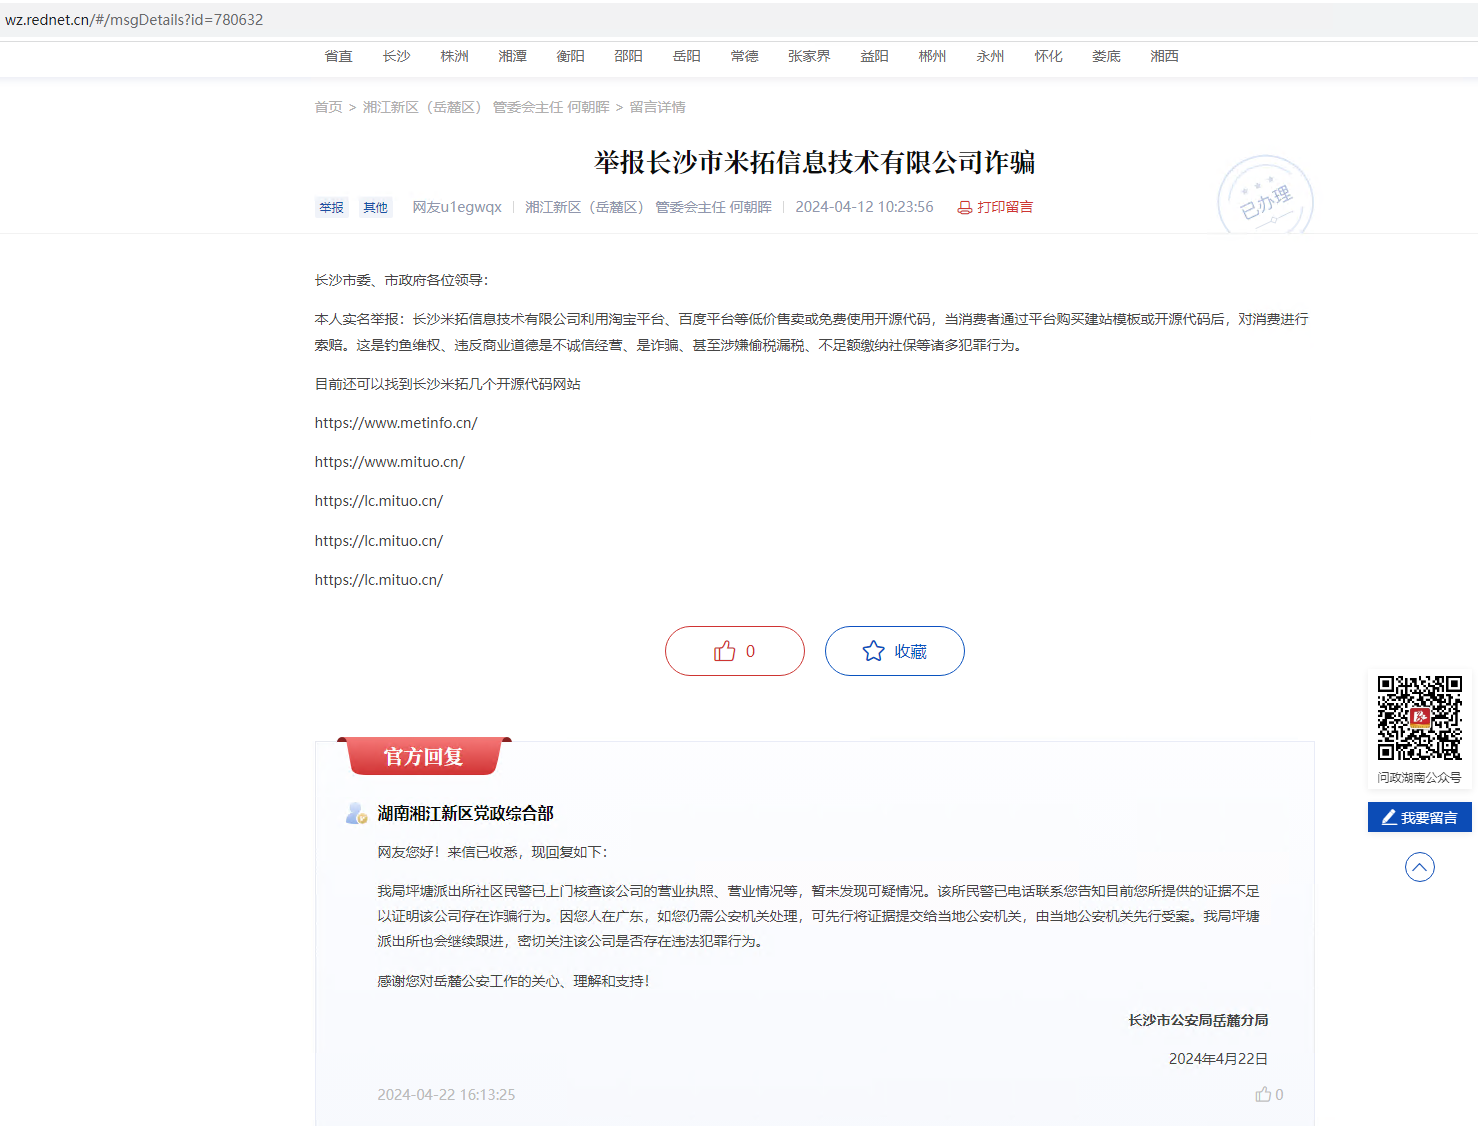
Task: Click the browser address bar URL
Action: click(134, 20)
